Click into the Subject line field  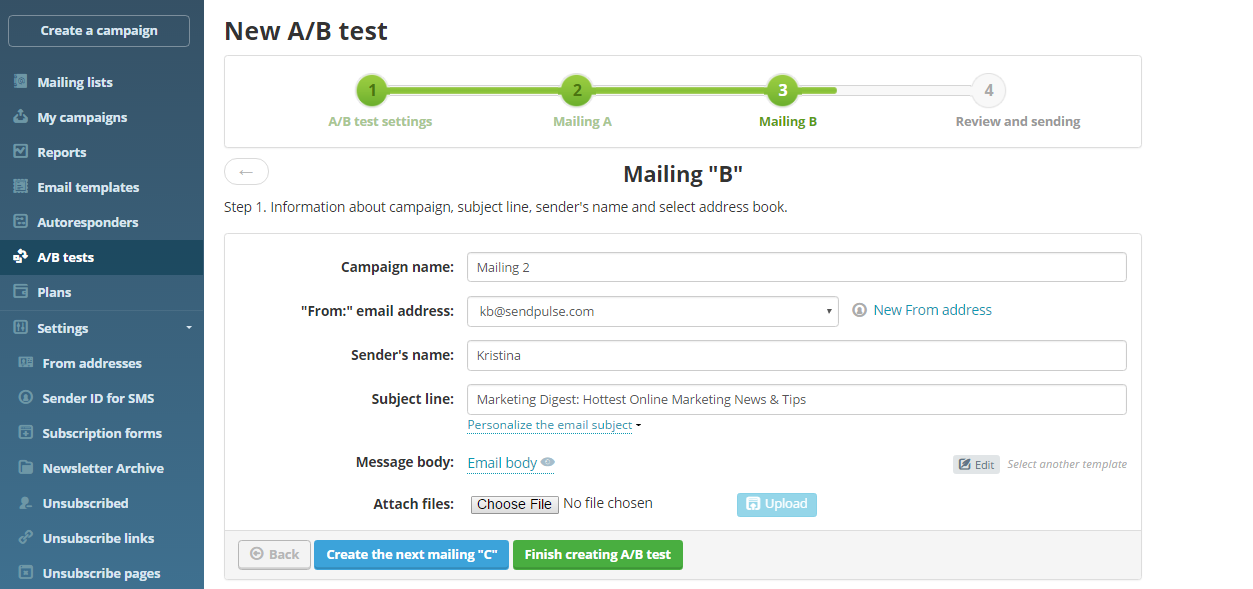[x=796, y=399]
